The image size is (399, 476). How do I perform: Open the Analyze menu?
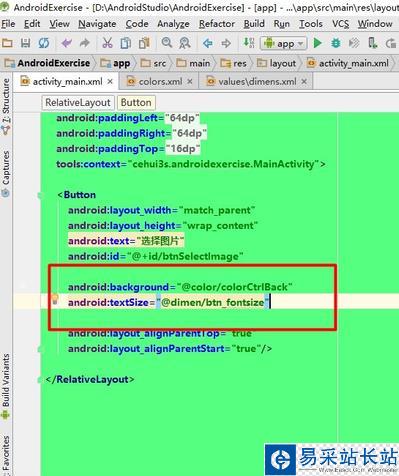pos(173,24)
